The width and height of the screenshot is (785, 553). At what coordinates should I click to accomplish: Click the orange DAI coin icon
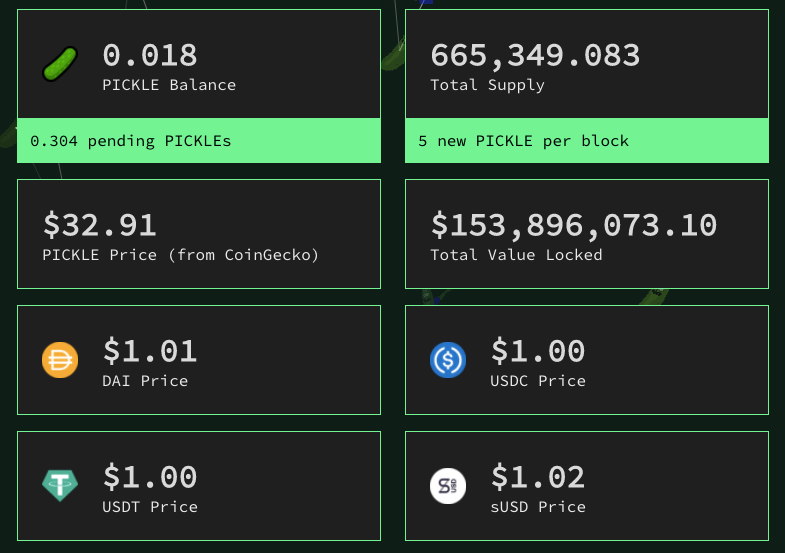pyautogui.click(x=60, y=360)
